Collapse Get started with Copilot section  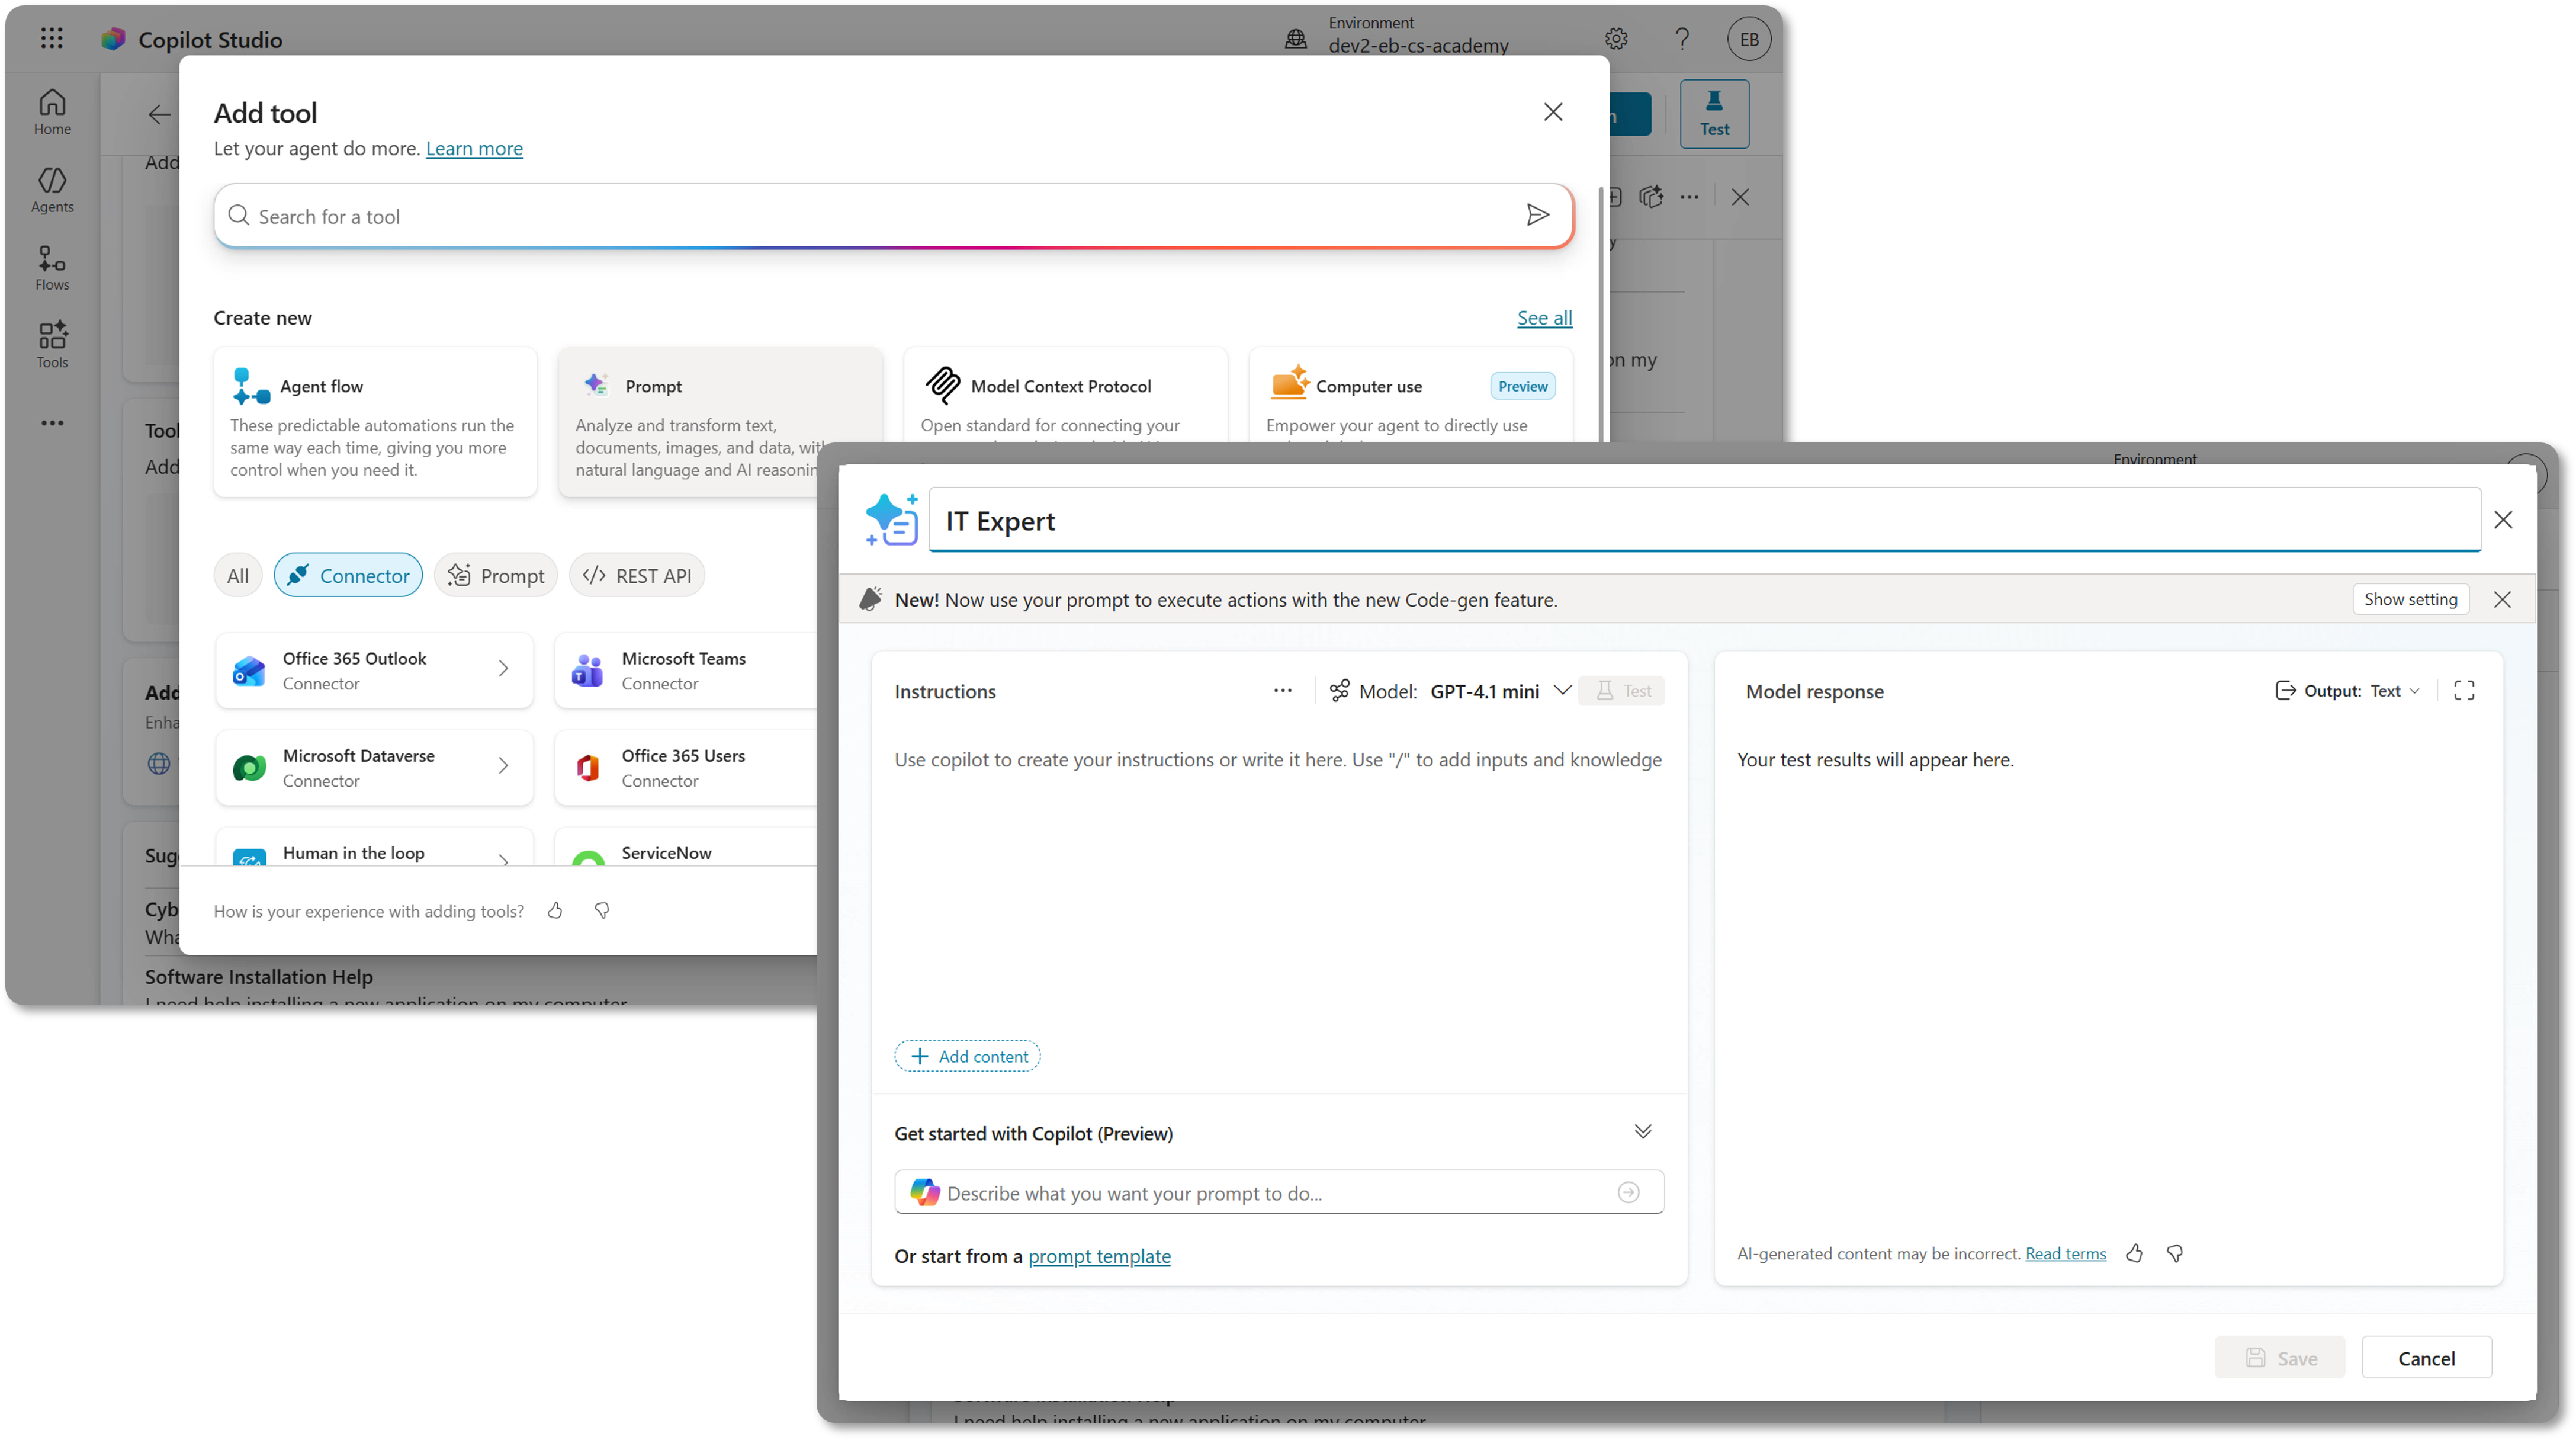[x=1643, y=1132]
